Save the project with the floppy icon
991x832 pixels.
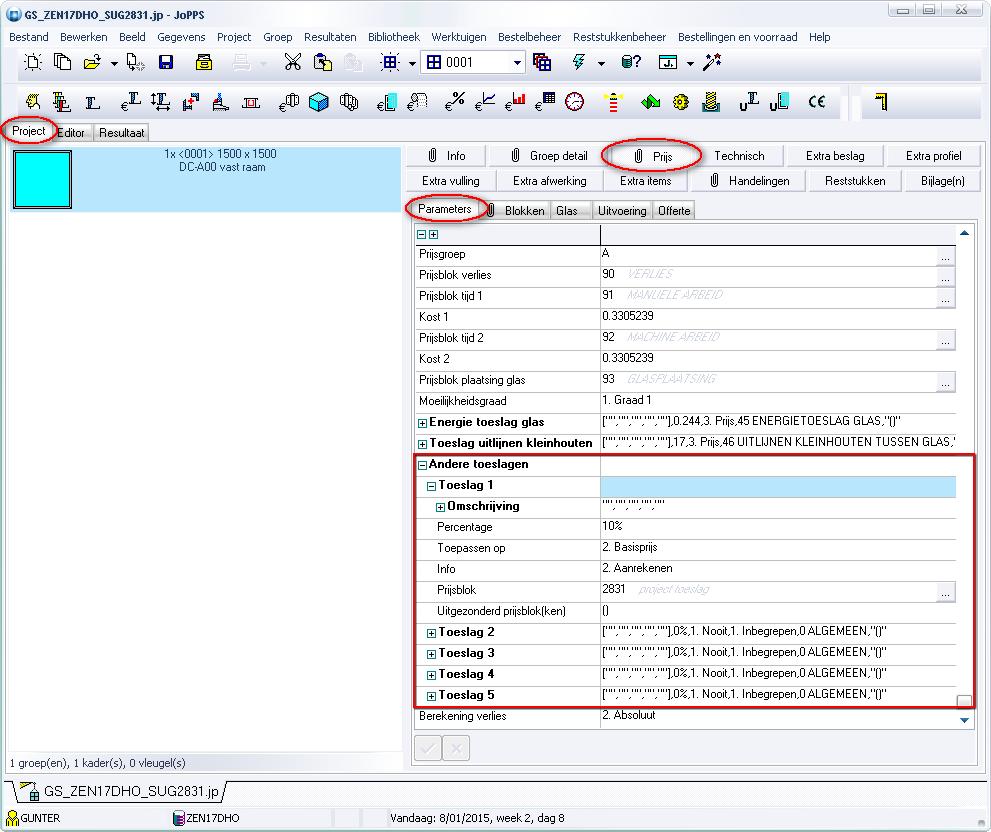(x=166, y=62)
